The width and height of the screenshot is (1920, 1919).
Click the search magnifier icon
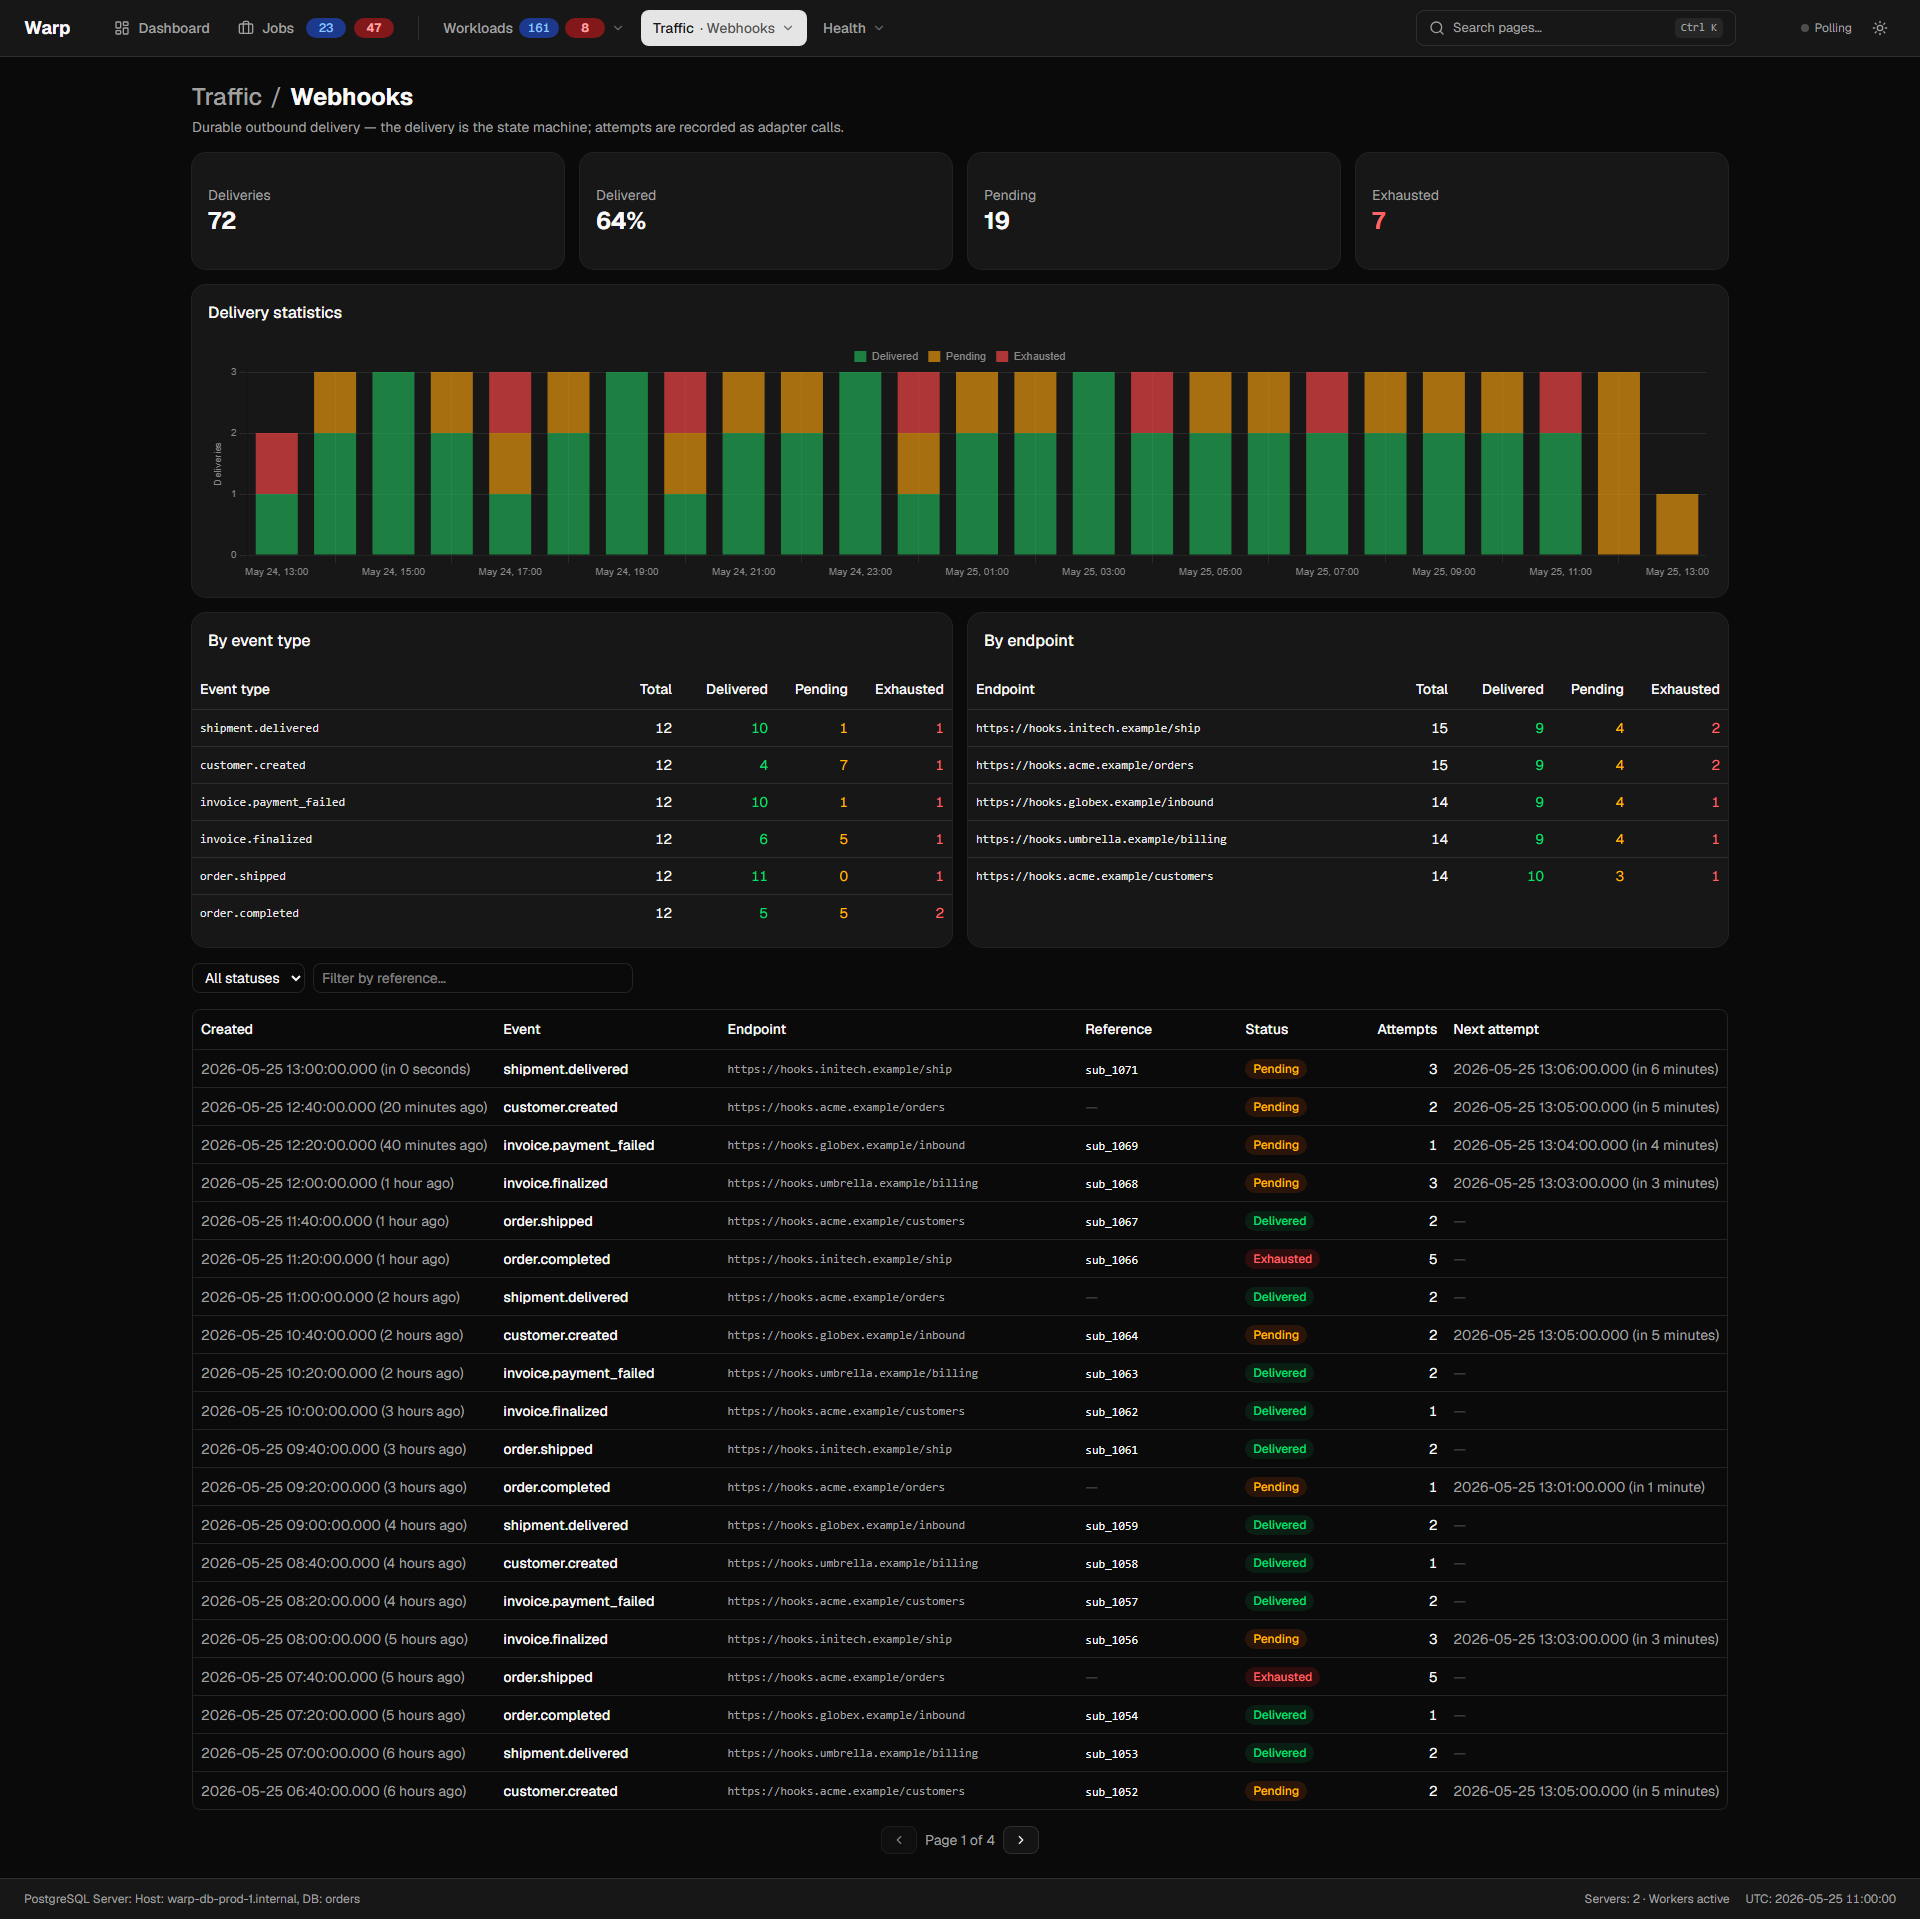(x=1437, y=28)
